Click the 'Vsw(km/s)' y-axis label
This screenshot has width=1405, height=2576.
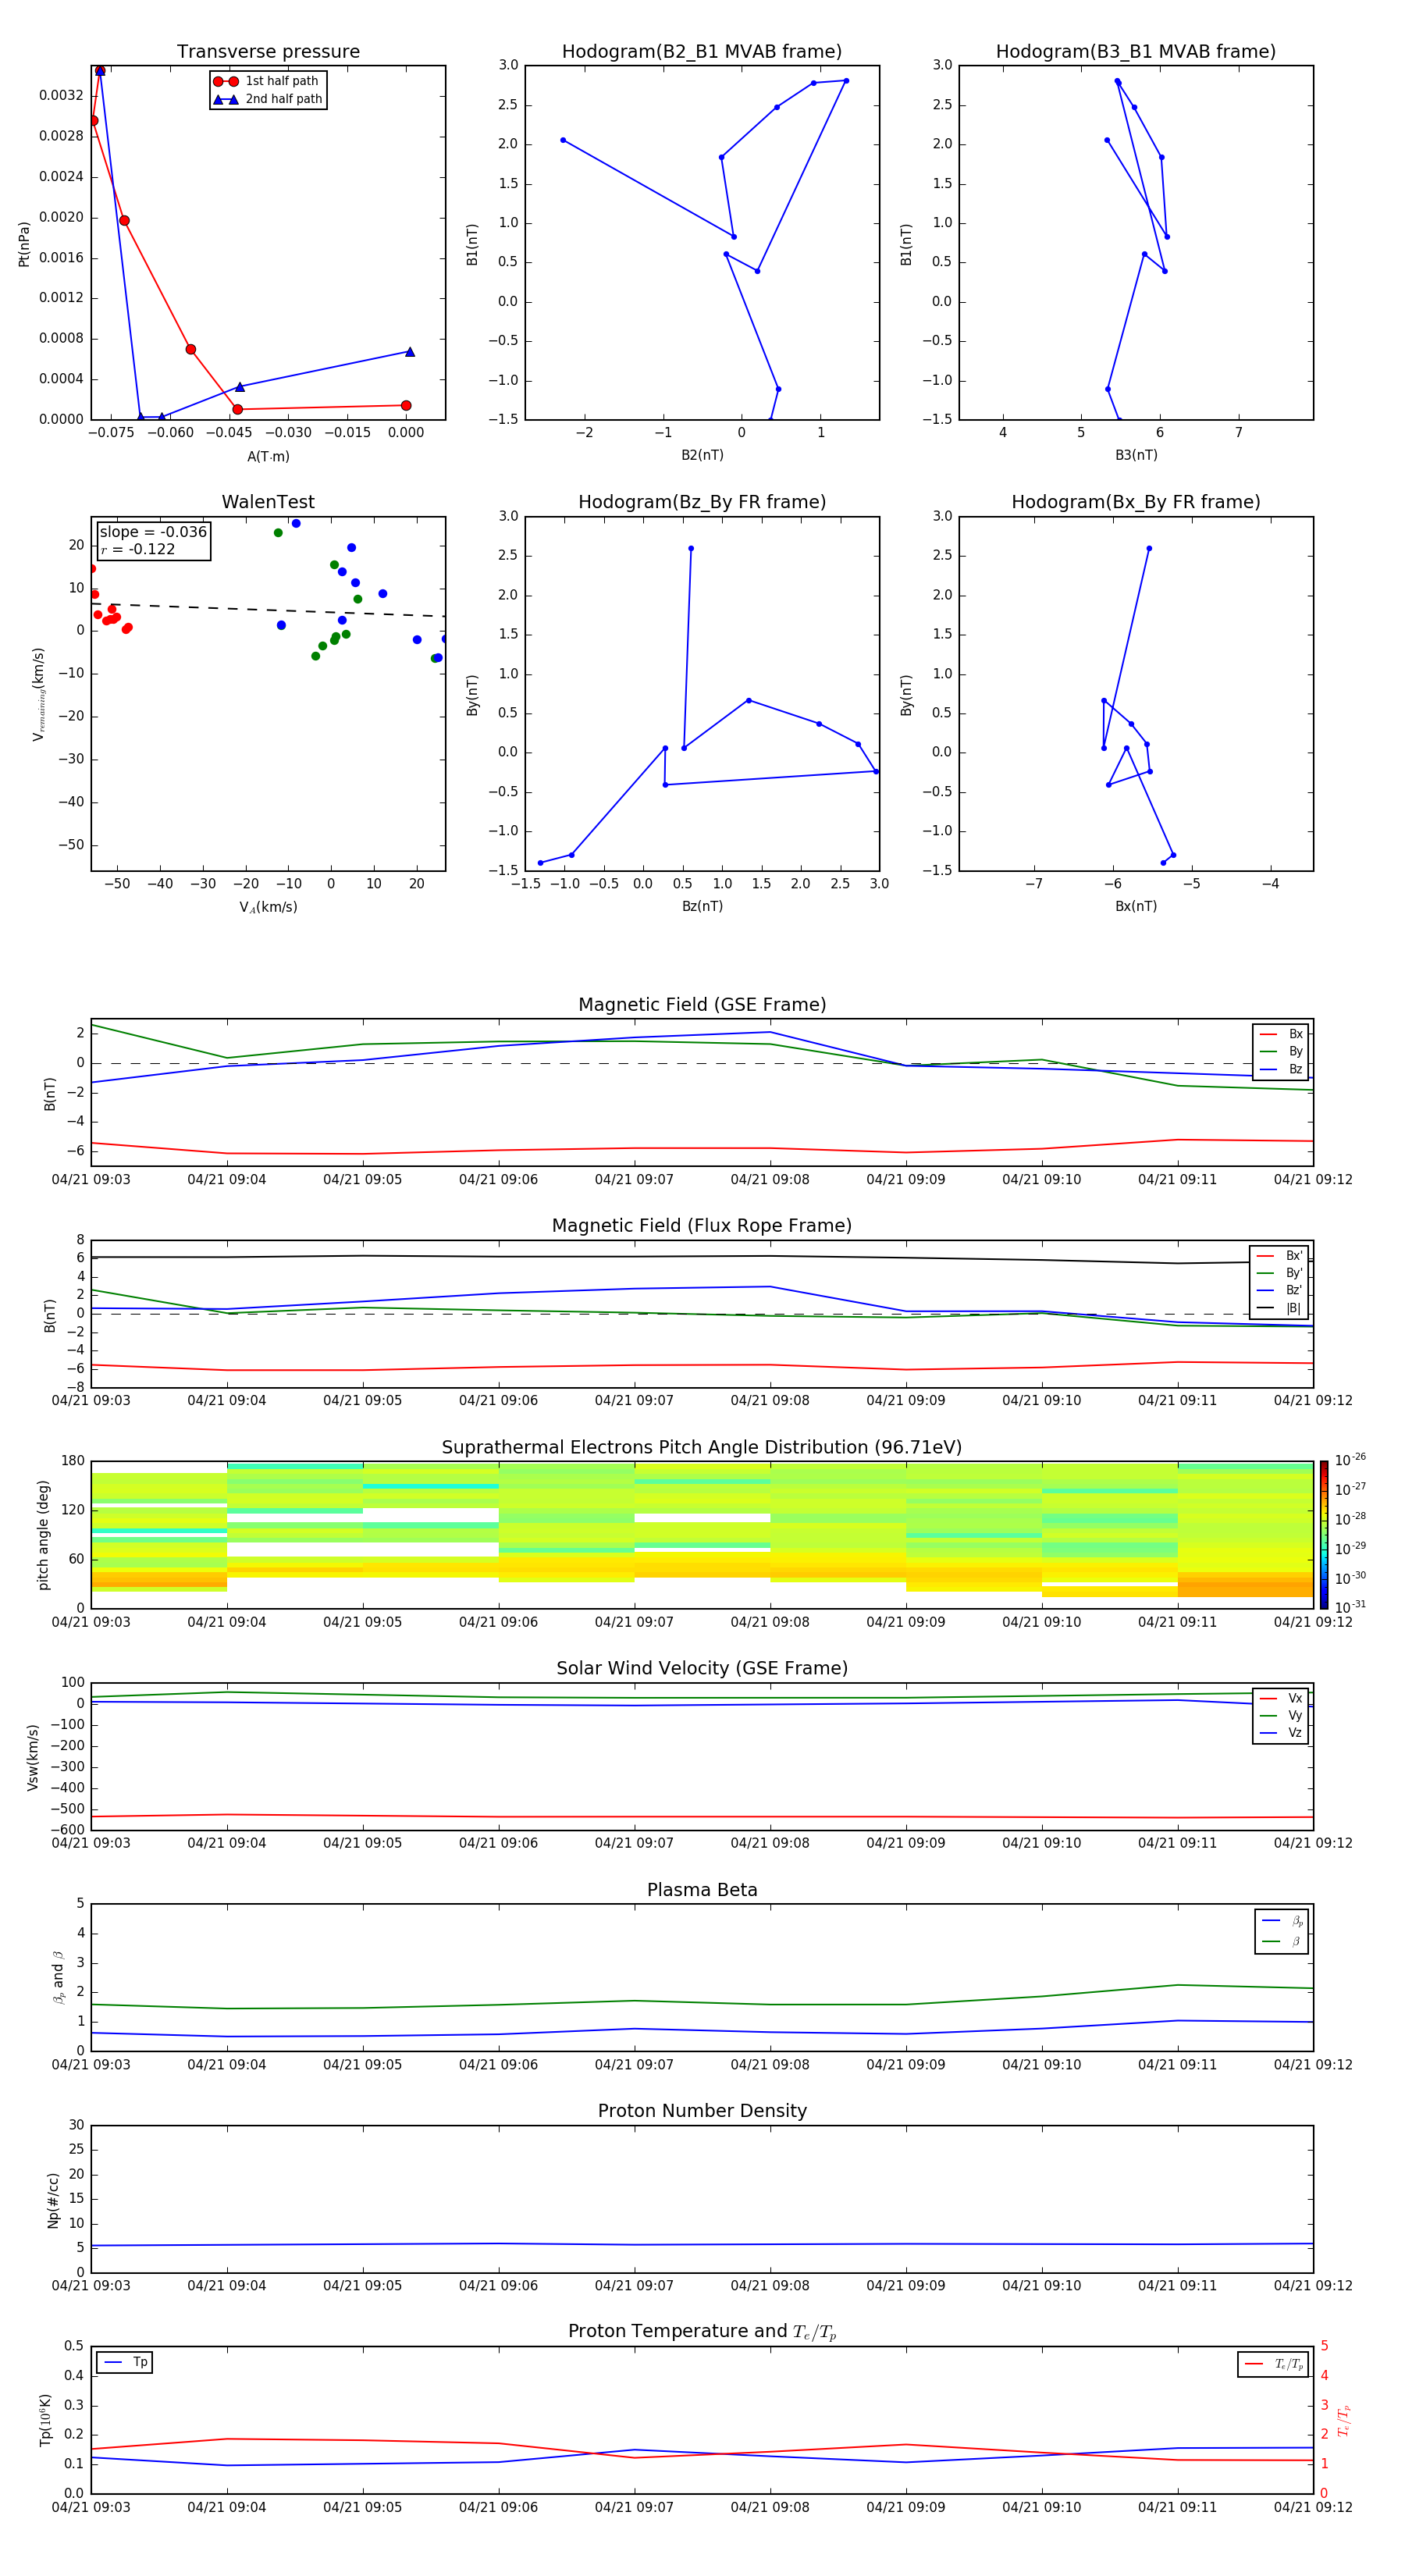coord(33,1757)
